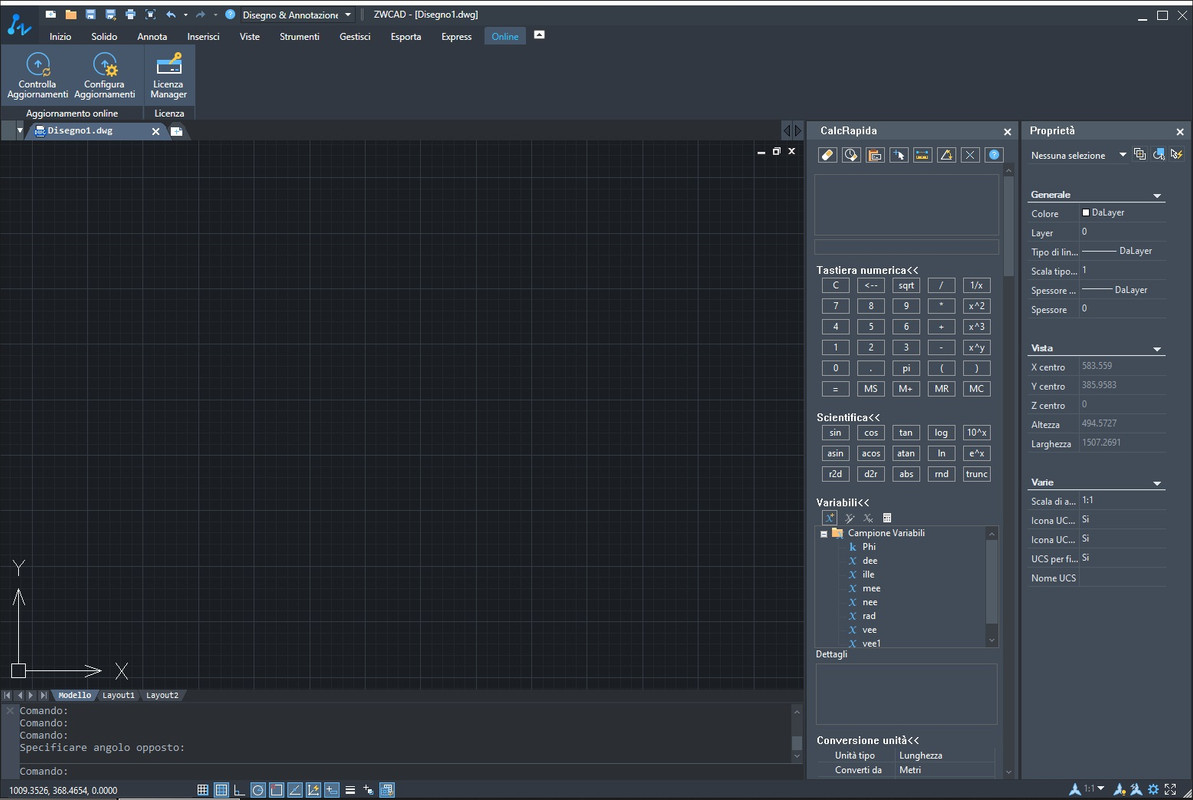Click the angle between two lines icon
Image resolution: width=1193 pixels, height=800 pixels.
pos(946,155)
